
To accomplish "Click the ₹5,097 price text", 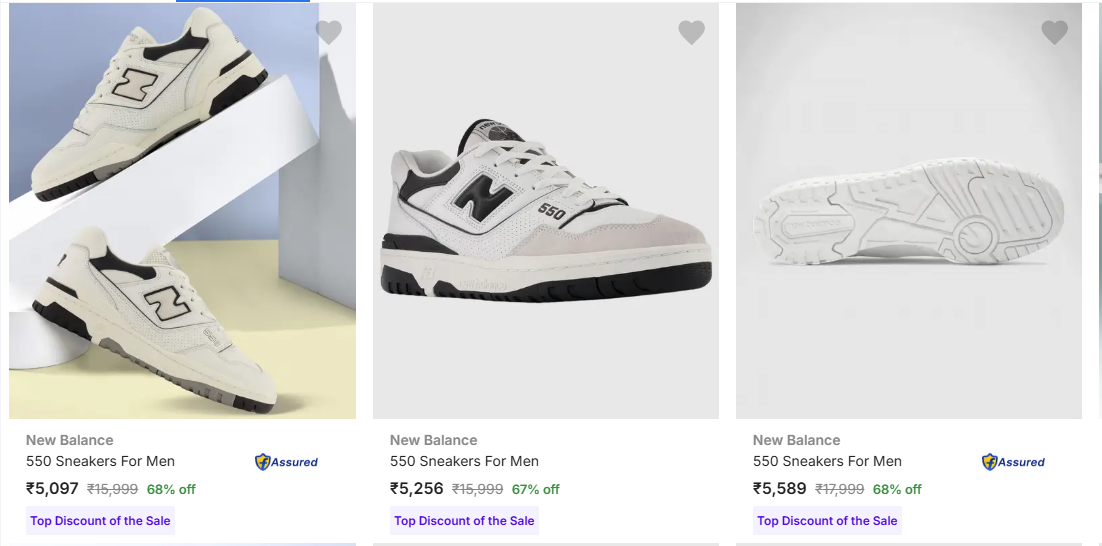I will 52,489.
